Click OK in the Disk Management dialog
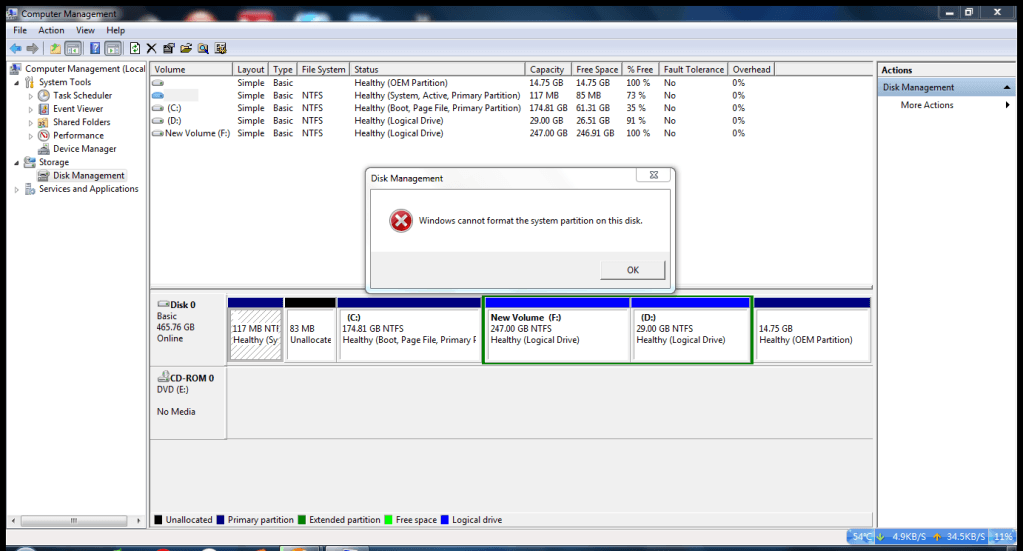 (633, 270)
